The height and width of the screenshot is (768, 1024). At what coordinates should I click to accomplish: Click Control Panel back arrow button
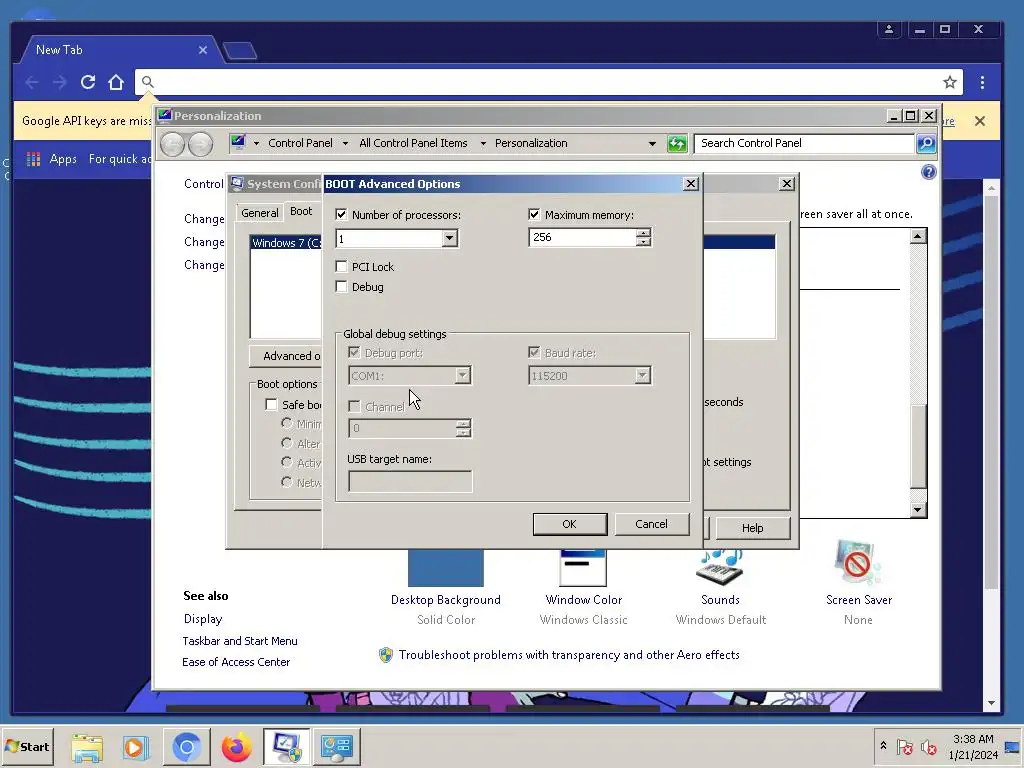click(x=172, y=144)
